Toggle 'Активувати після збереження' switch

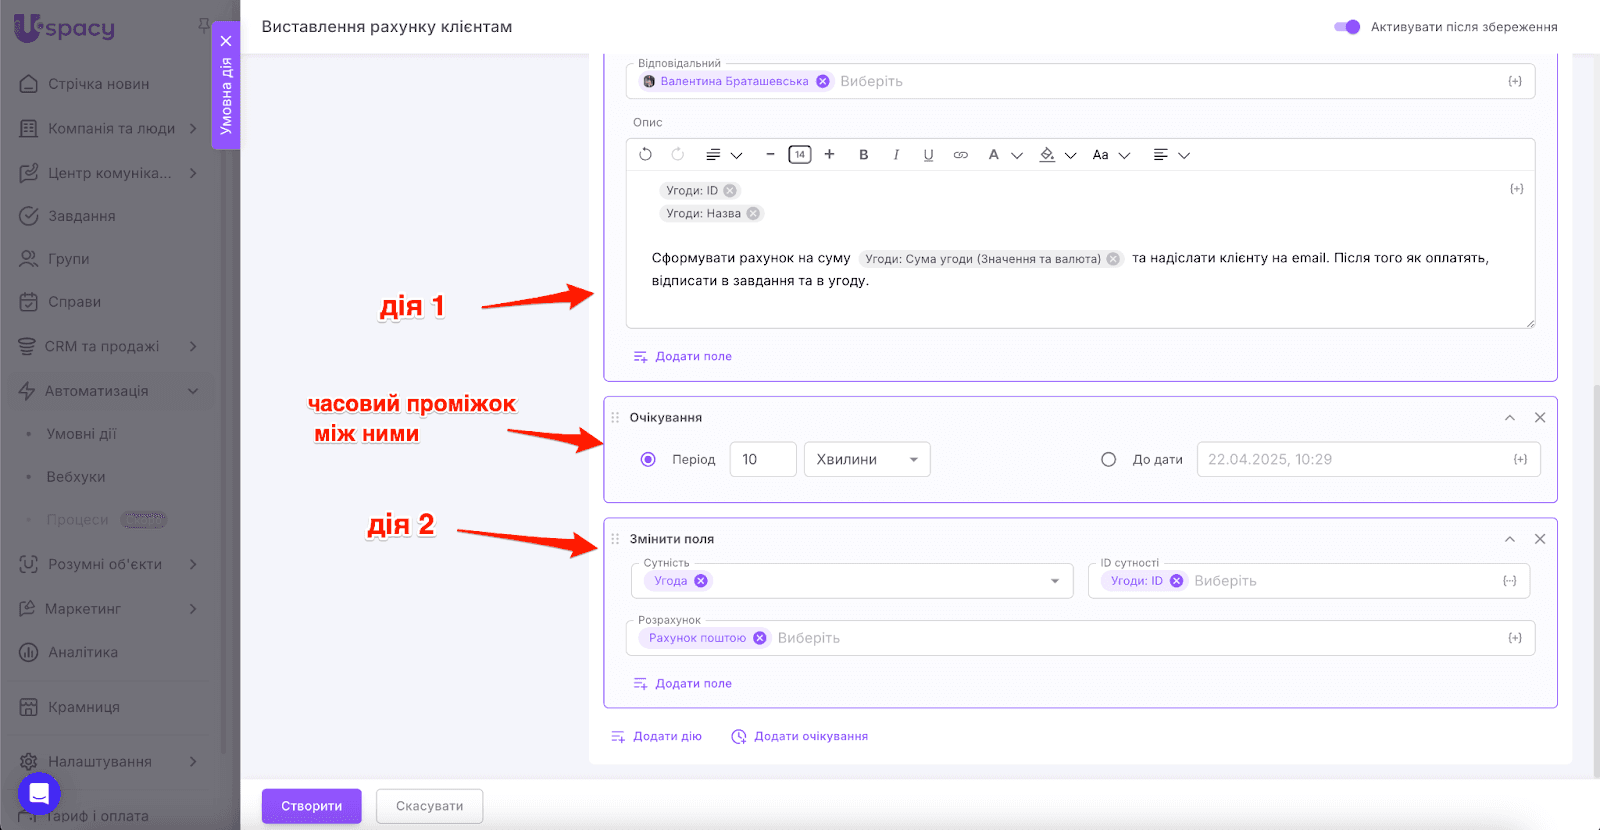(x=1347, y=27)
